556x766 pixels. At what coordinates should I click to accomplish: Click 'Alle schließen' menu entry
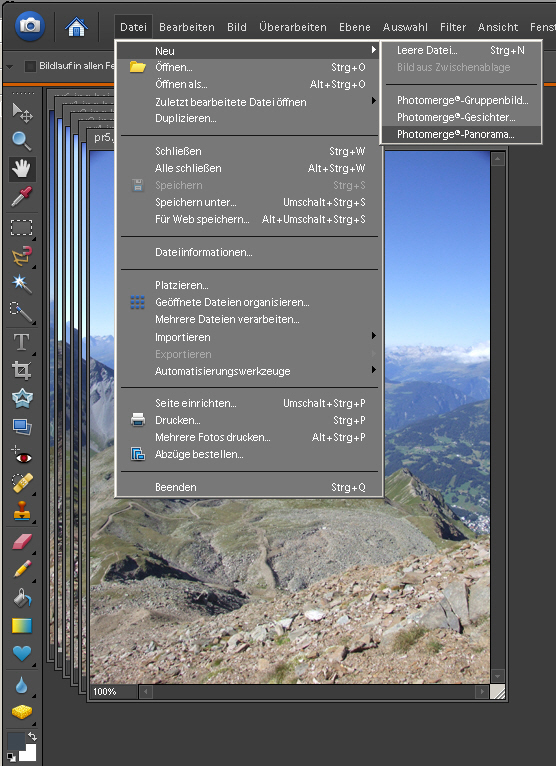[249, 168]
